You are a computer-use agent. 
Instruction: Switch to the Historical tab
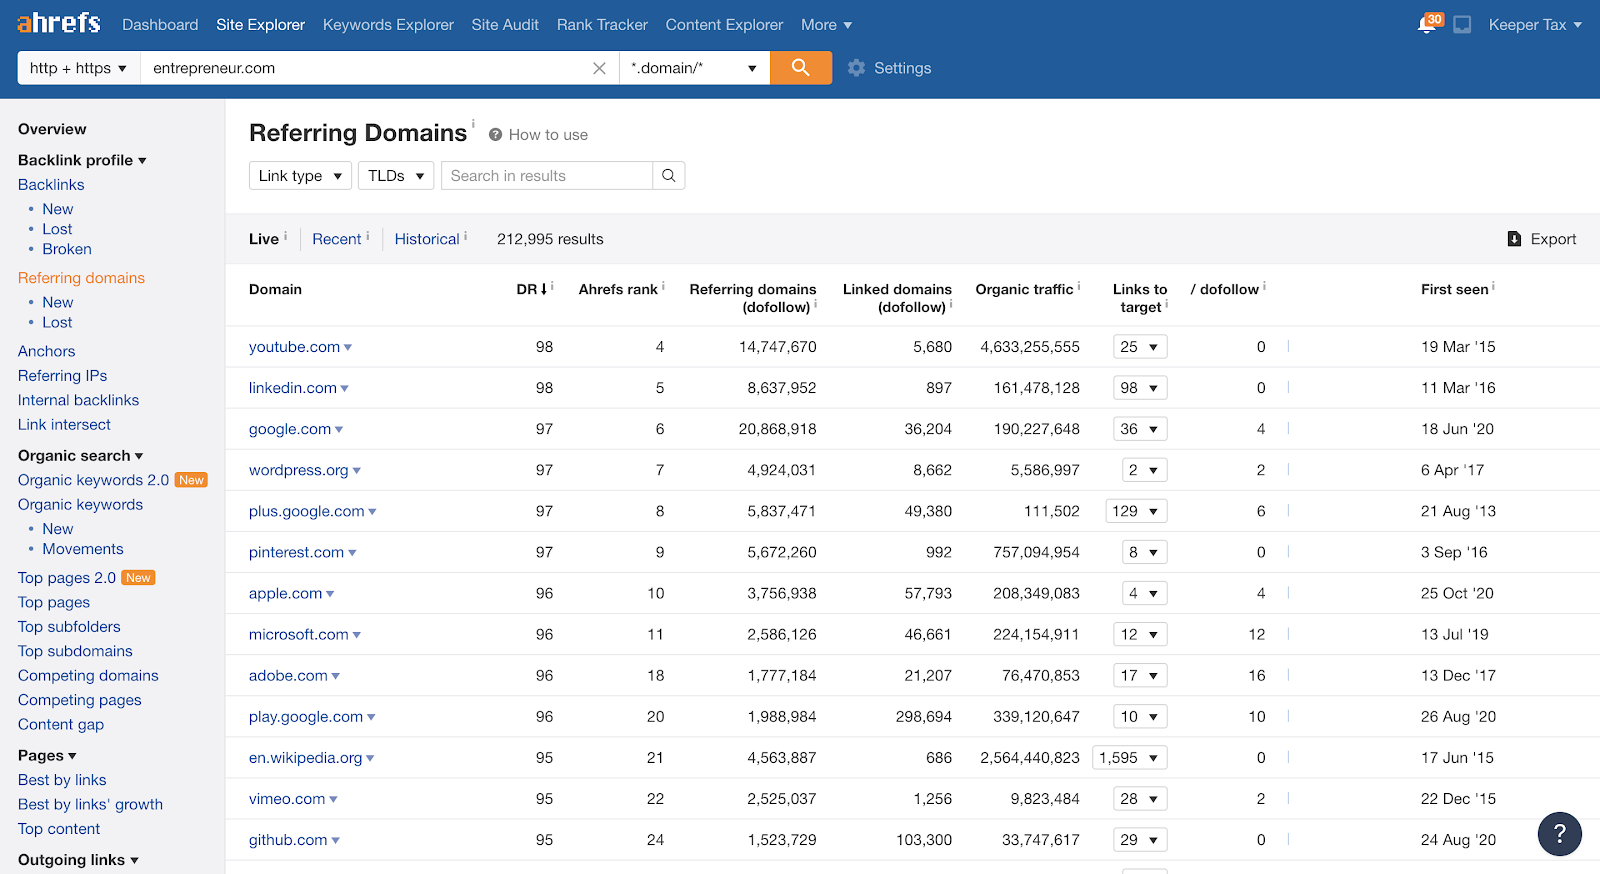point(427,239)
